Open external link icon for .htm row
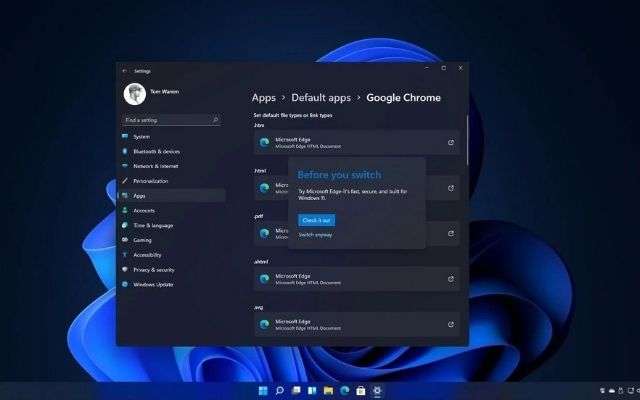640x400 pixels. (450, 143)
